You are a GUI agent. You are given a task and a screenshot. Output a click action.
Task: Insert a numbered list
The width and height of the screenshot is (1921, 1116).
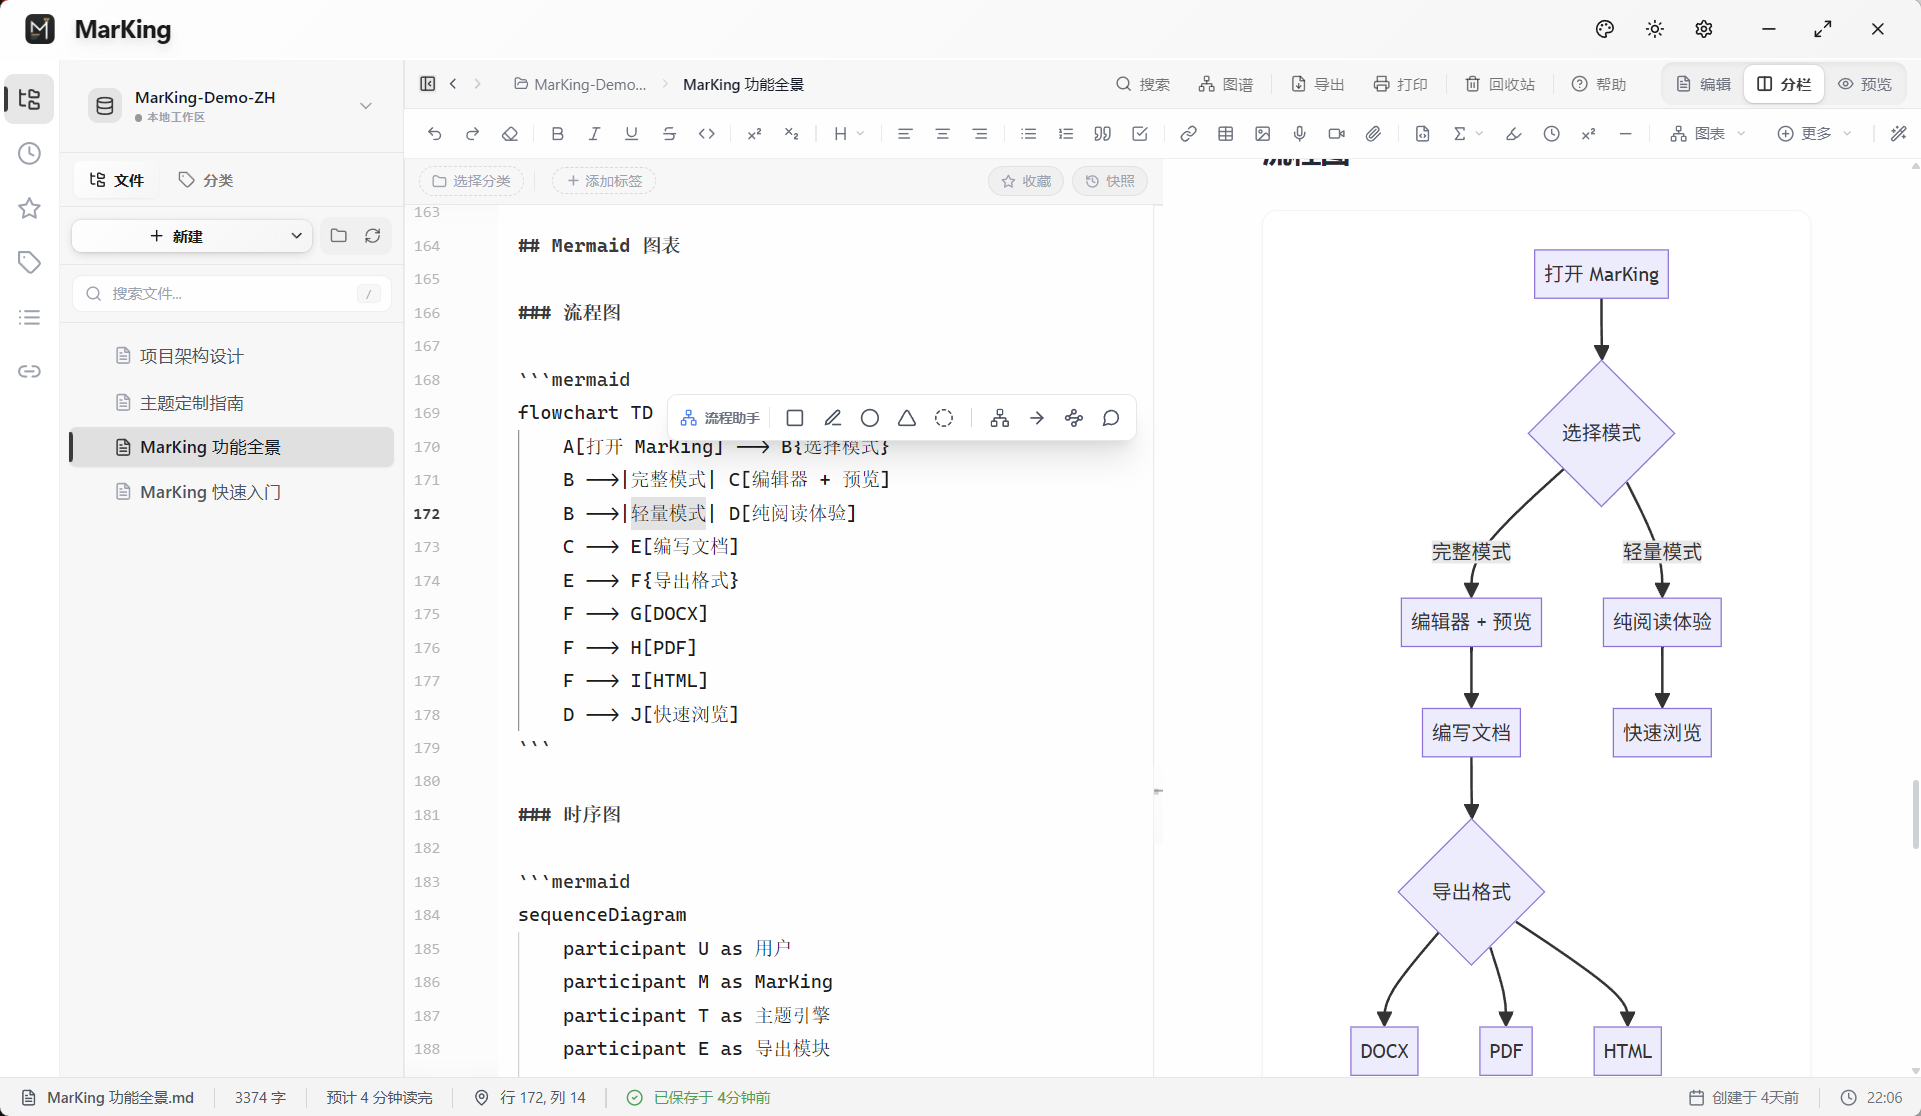pyautogui.click(x=1066, y=134)
